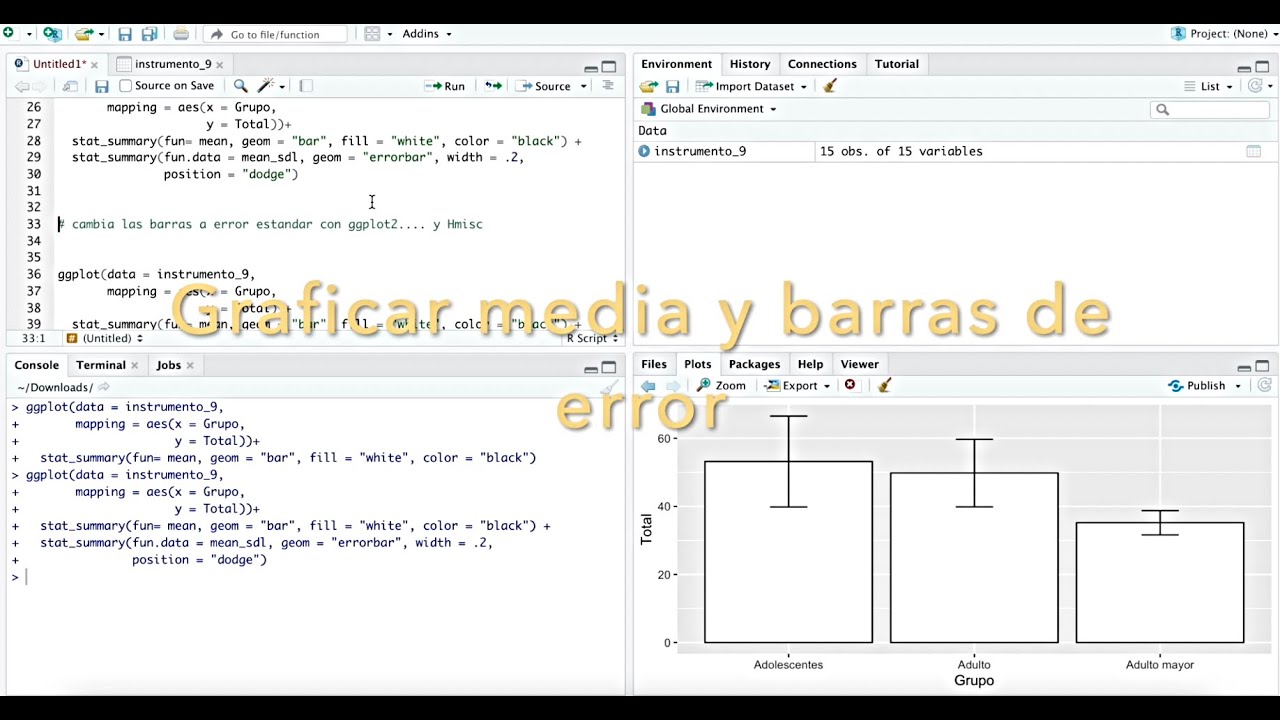Image resolution: width=1280 pixels, height=720 pixels.
Task: Expand the Source options dropdown arrow
Action: click(583, 87)
